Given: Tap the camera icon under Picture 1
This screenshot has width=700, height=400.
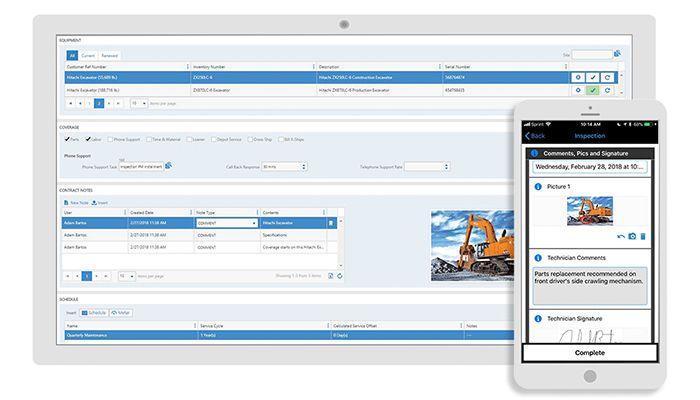Looking at the screenshot, I should (x=632, y=236).
